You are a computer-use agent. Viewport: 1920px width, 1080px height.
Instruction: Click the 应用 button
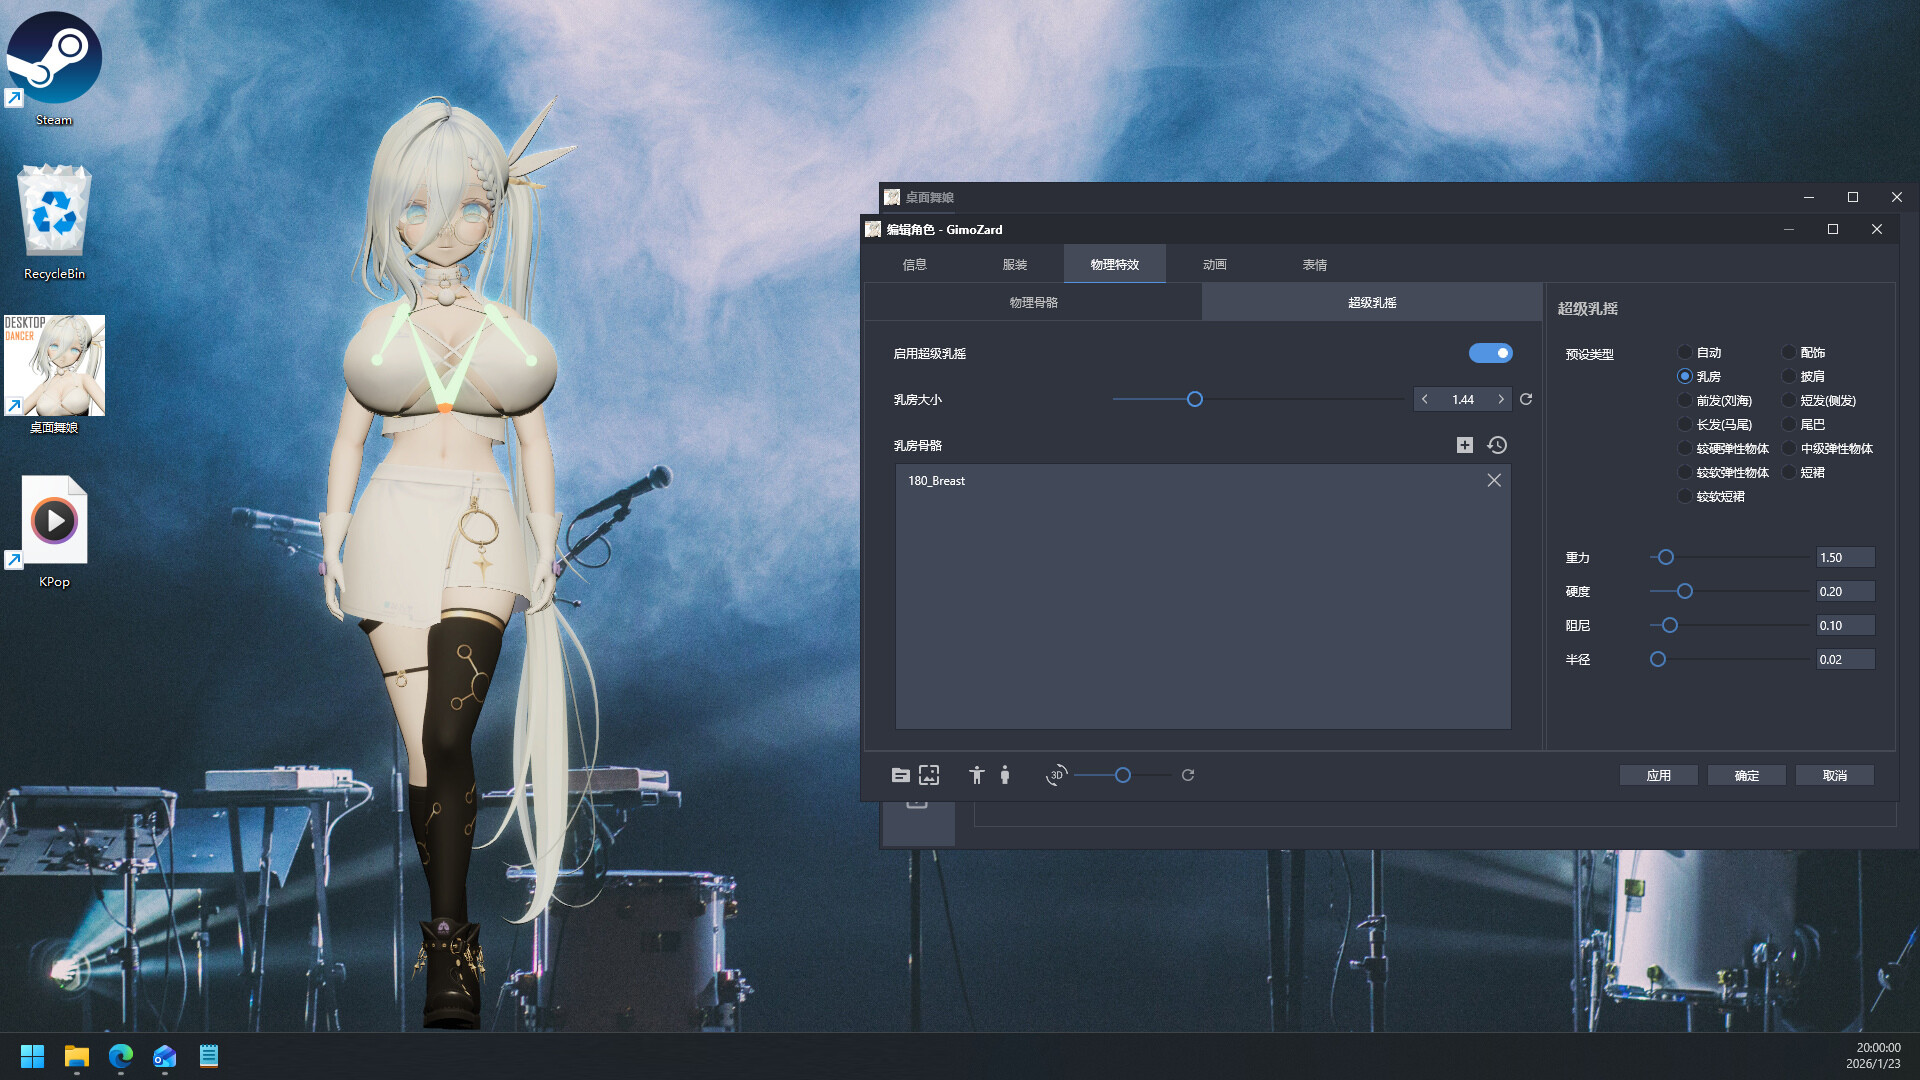(1658, 775)
